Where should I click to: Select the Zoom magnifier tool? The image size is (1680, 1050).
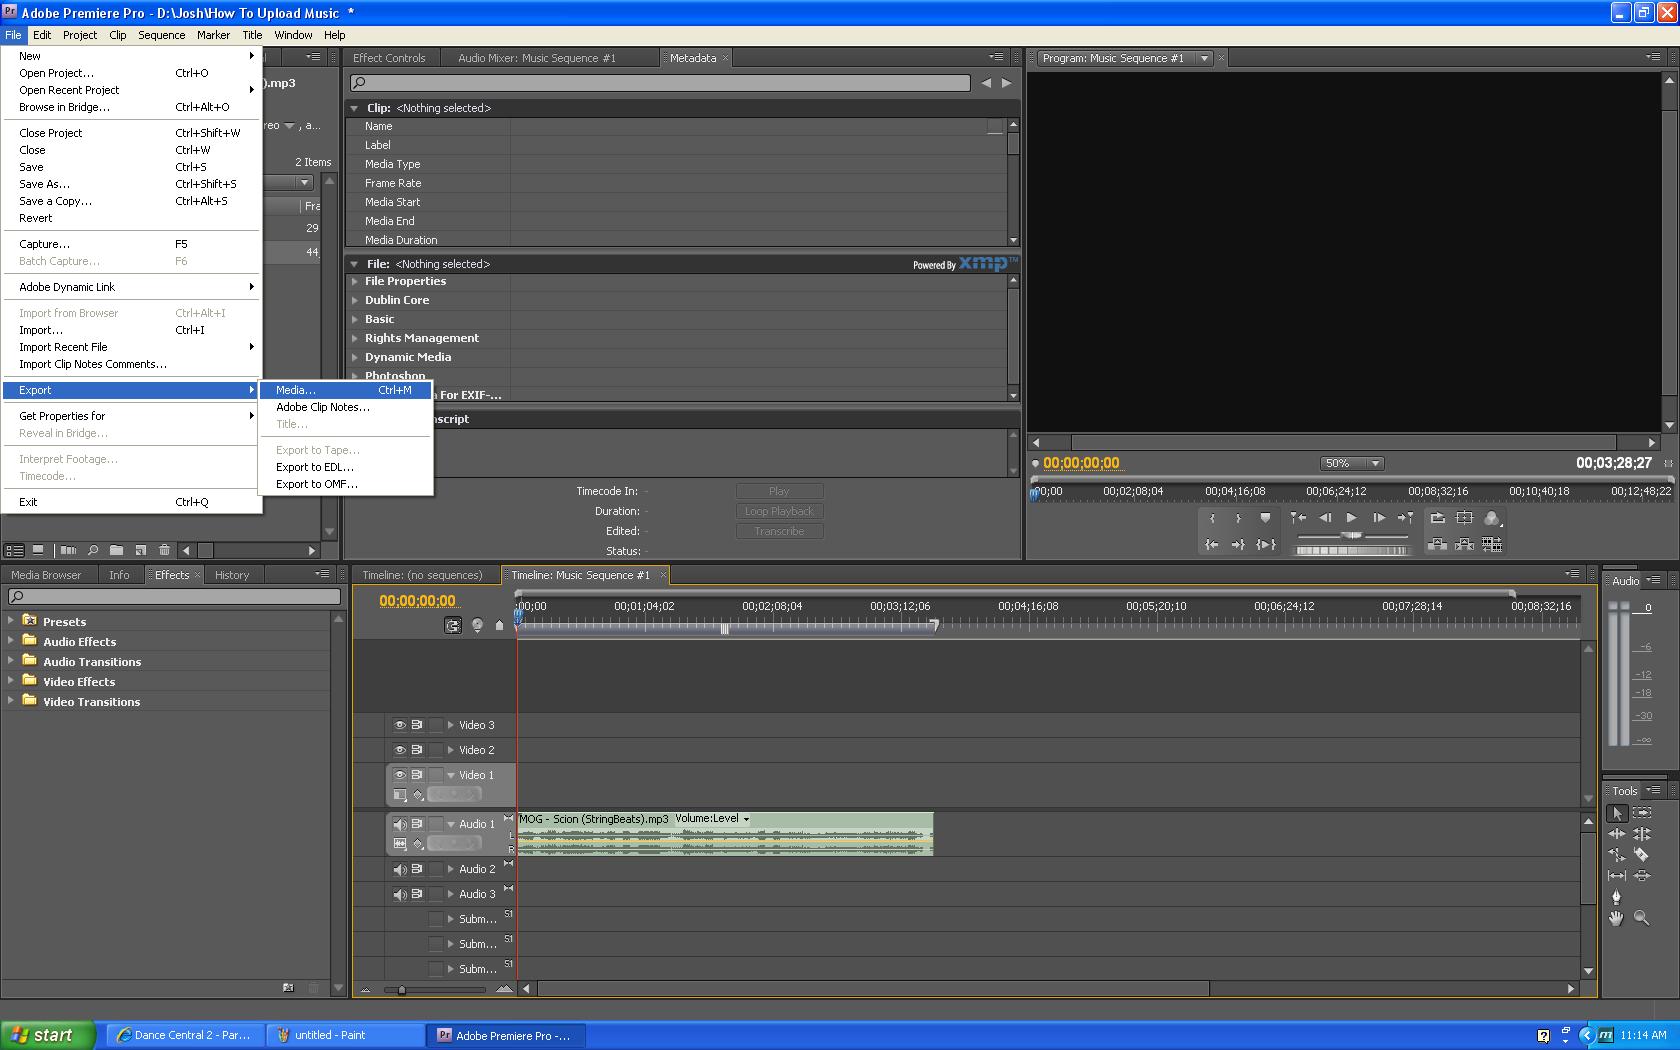pyautogui.click(x=1641, y=918)
